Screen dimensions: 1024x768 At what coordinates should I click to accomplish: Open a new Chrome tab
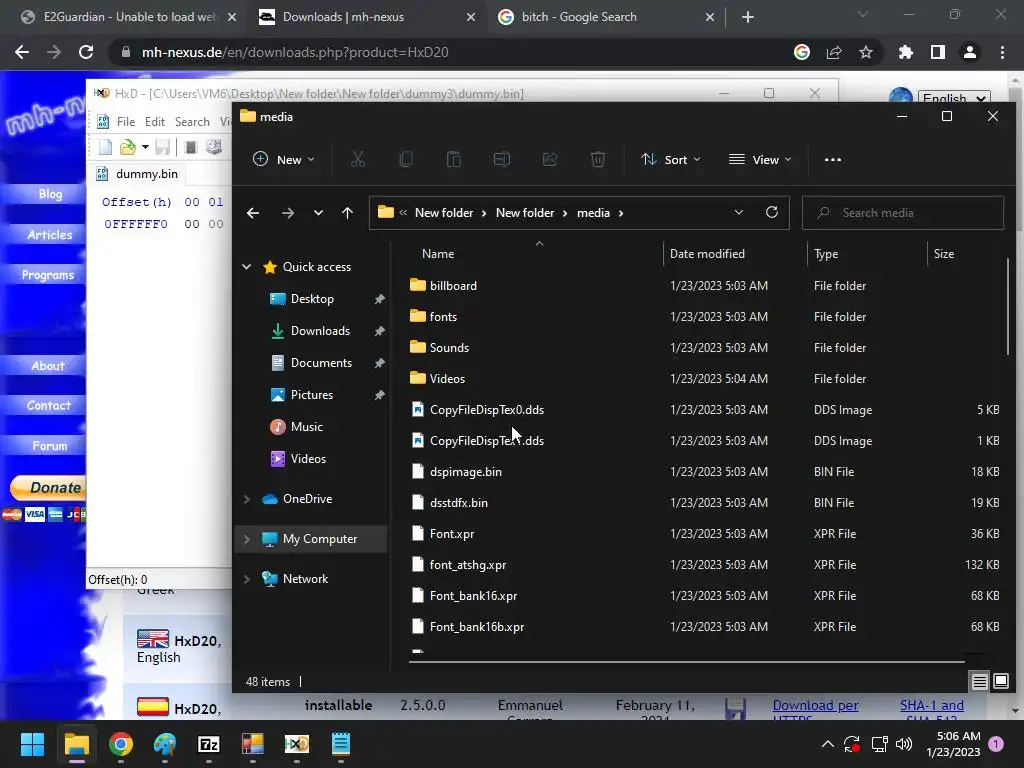coord(748,17)
